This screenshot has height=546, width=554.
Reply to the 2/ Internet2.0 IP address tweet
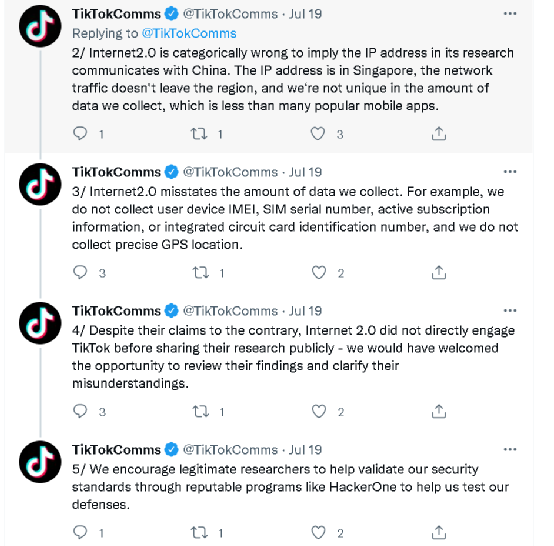pos(80,134)
